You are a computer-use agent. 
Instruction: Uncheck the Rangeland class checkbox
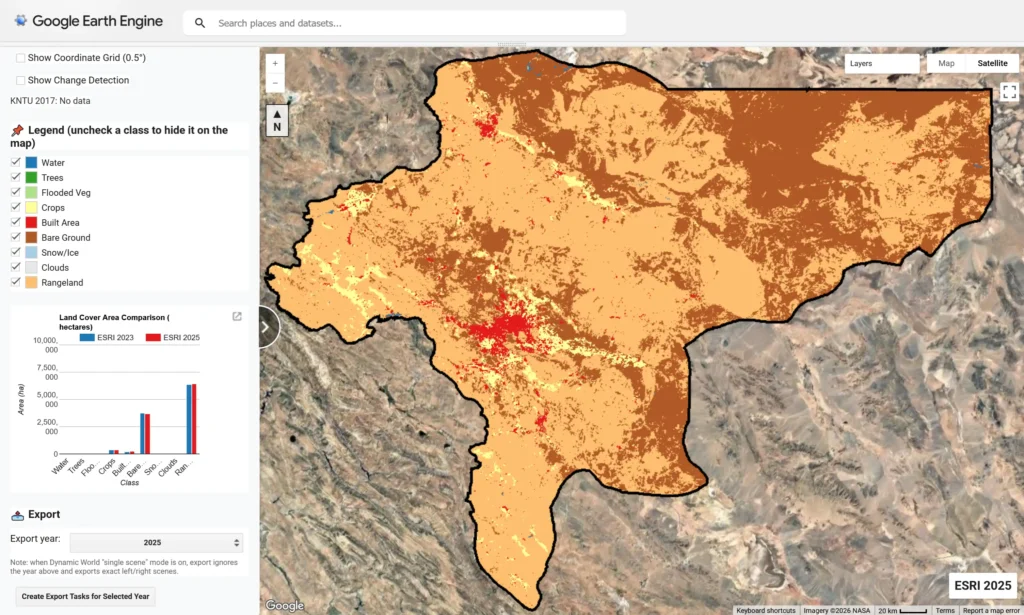pyautogui.click(x=16, y=282)
